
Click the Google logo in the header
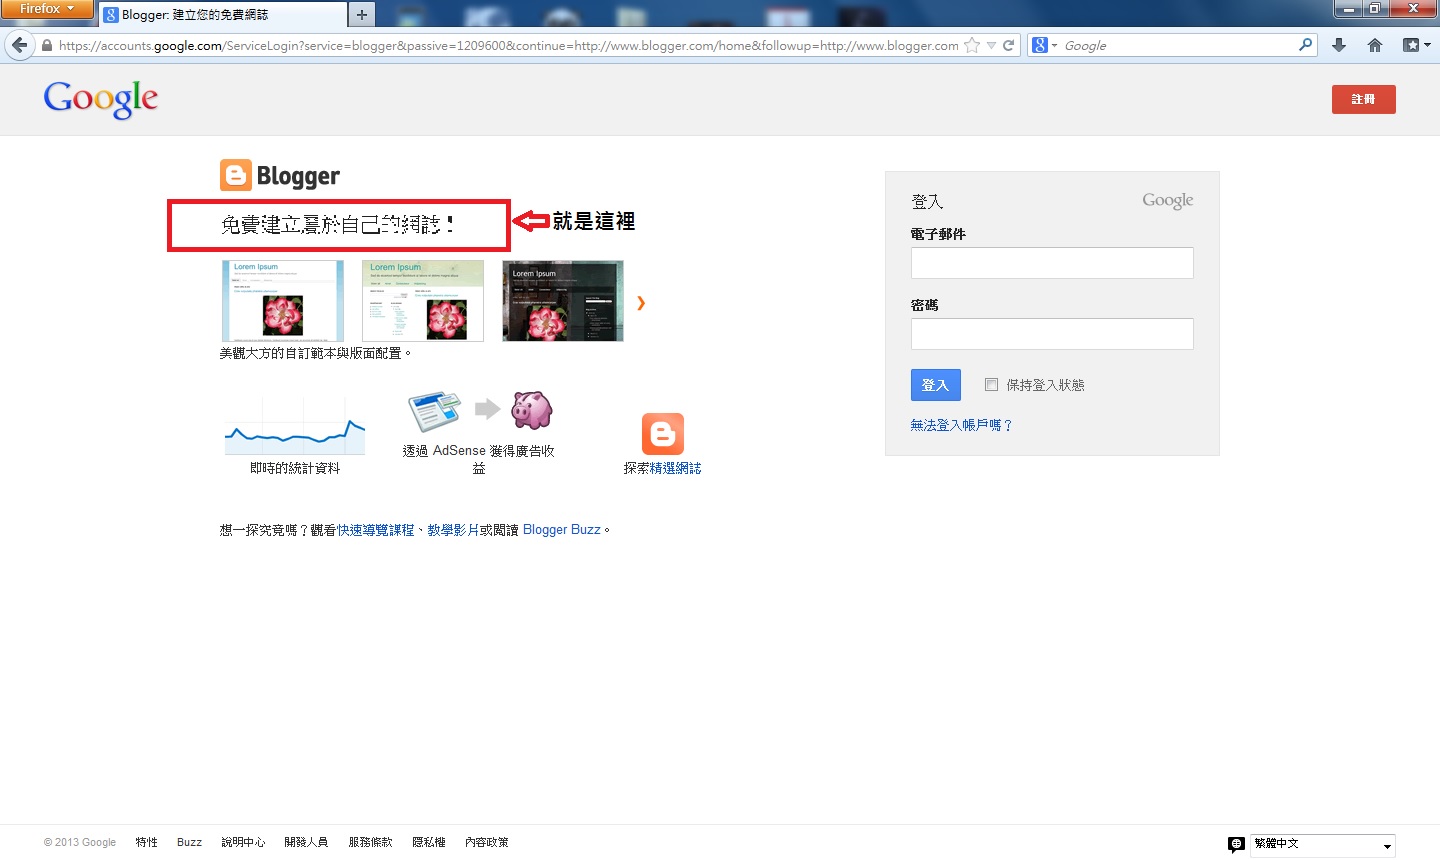[101, 99]
